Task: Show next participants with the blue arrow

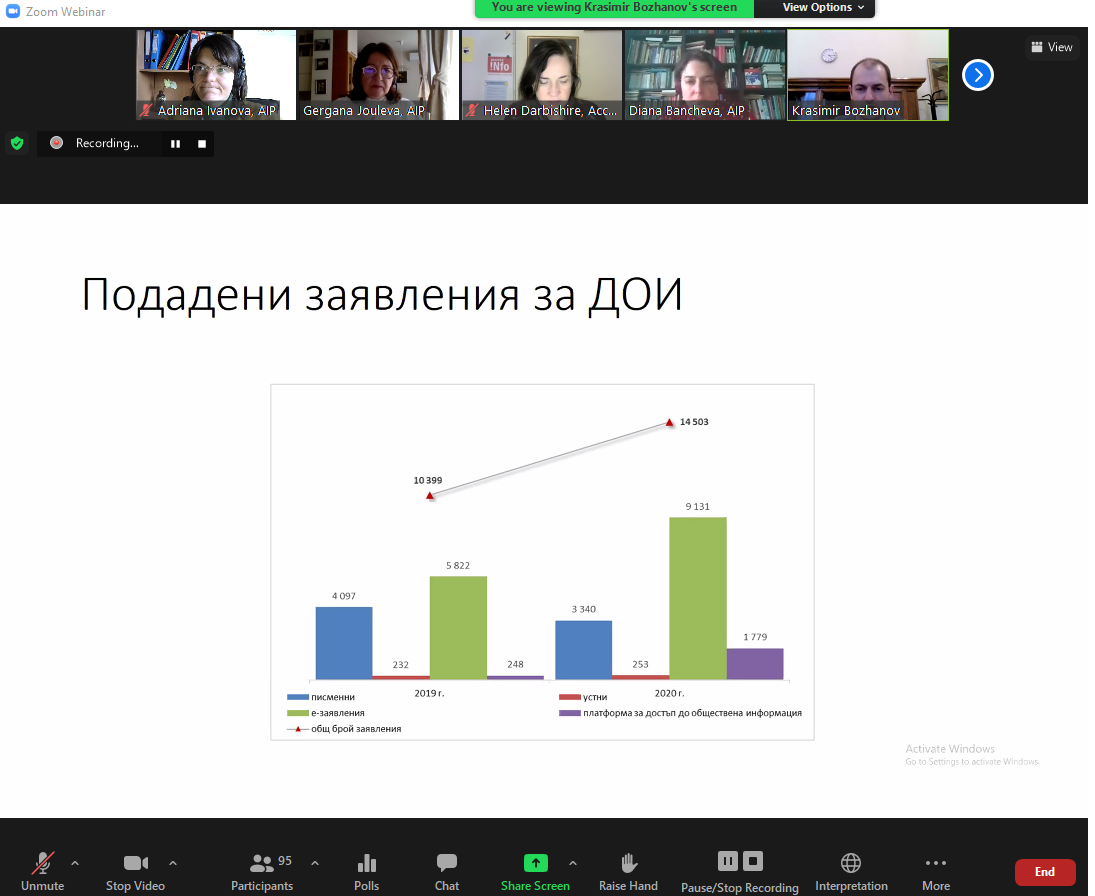Action: pyautogui.click(x=977, y=75)
